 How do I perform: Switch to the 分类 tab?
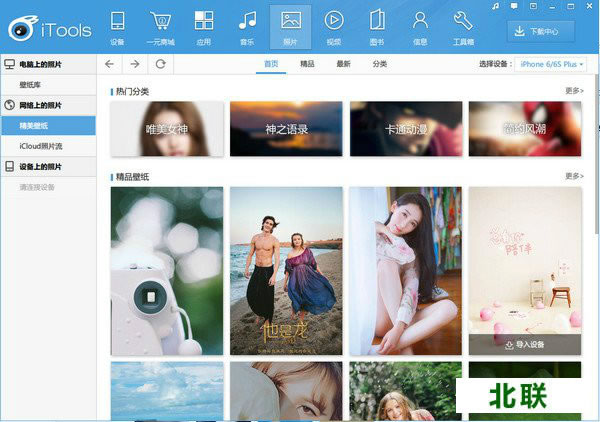(380, 64)
